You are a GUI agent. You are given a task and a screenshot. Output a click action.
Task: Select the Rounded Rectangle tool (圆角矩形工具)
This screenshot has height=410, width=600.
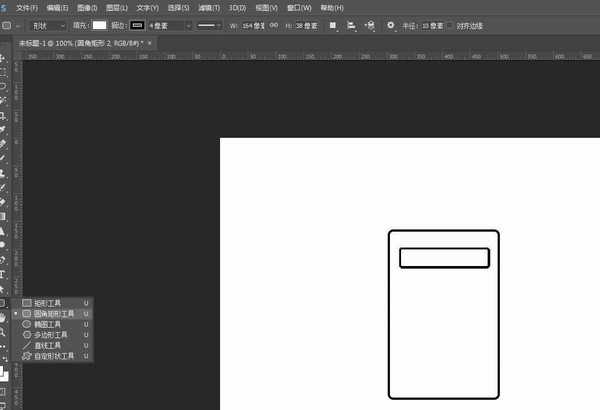(x=51, y=313)
